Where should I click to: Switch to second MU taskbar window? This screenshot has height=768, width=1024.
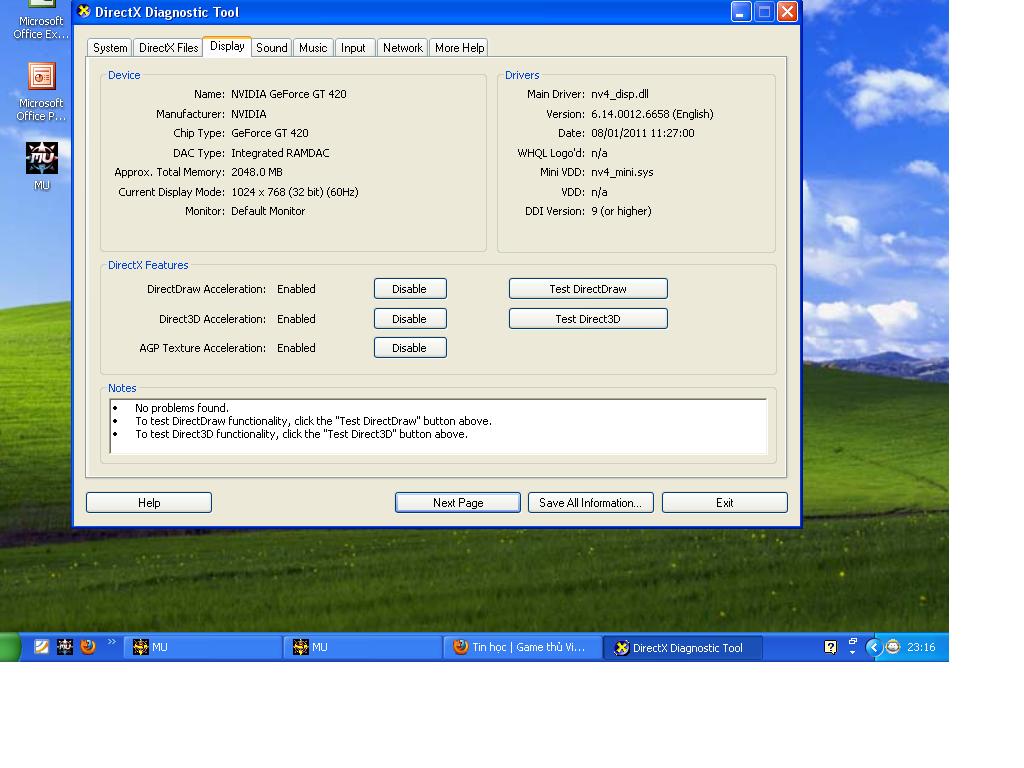[x=362, y=647]
